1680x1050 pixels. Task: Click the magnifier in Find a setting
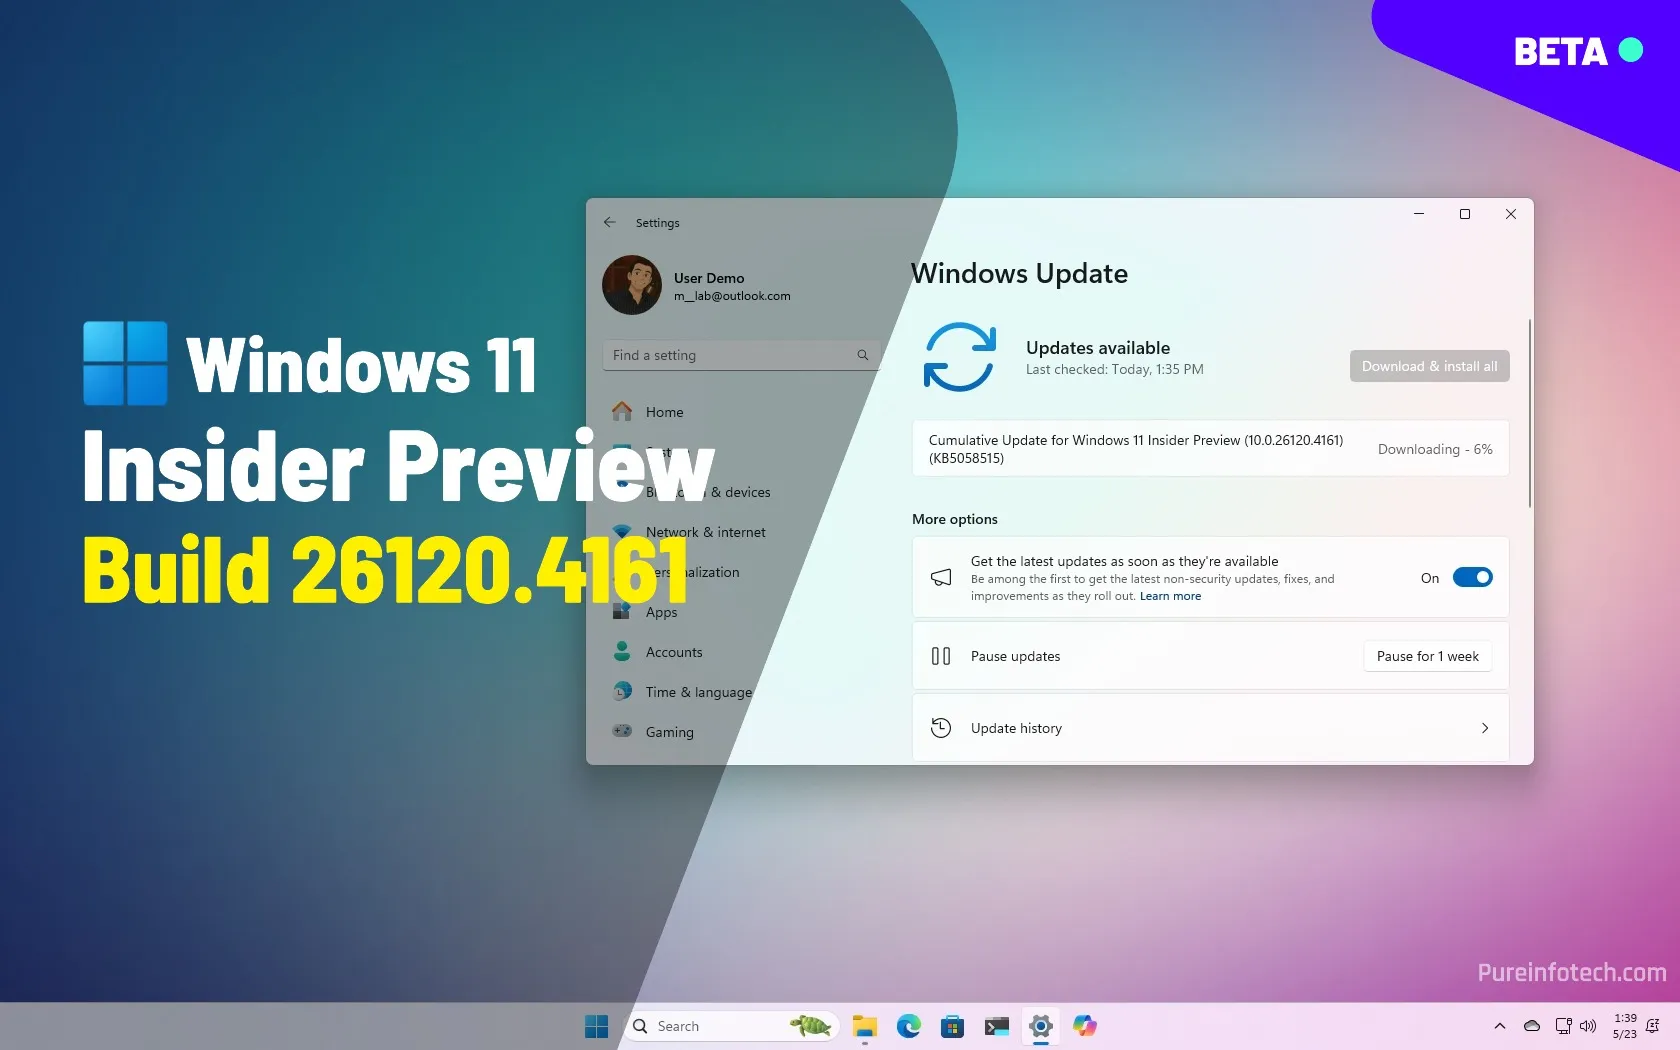coord(862,355)
